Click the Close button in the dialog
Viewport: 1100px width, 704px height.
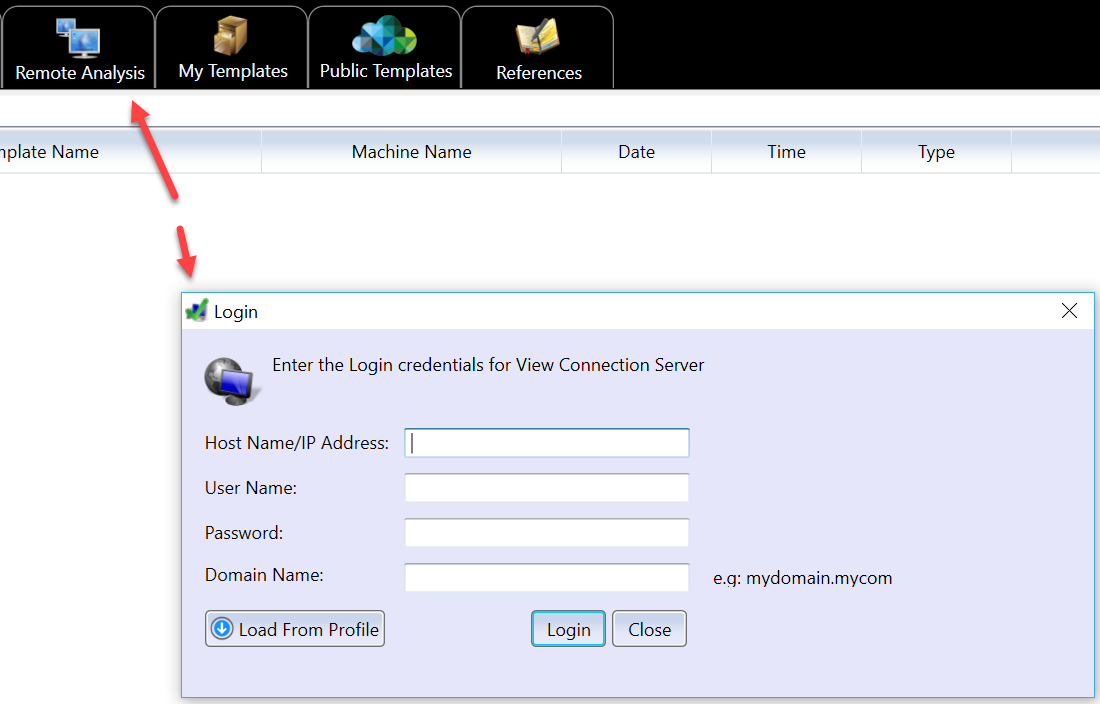point(649,629)
